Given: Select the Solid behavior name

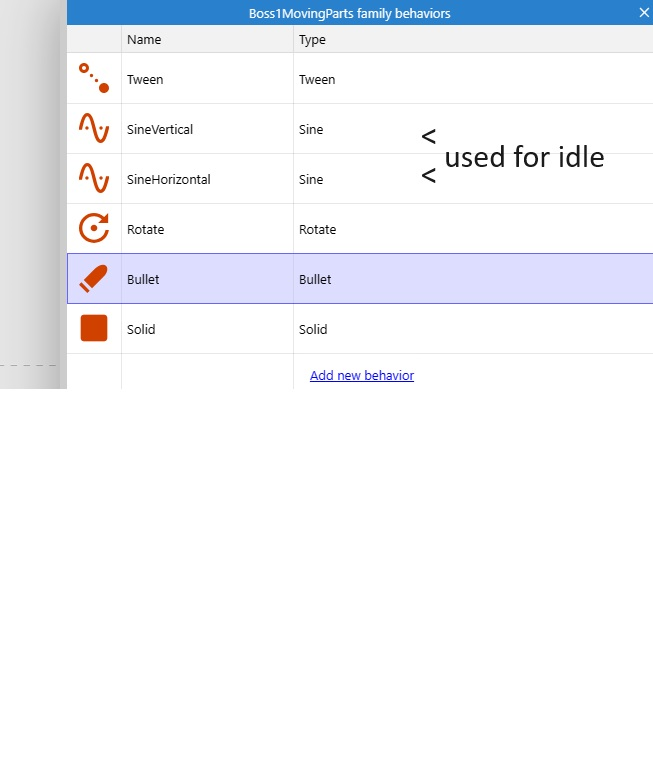Looking at the screenshot, I should [x=141, y=330].
